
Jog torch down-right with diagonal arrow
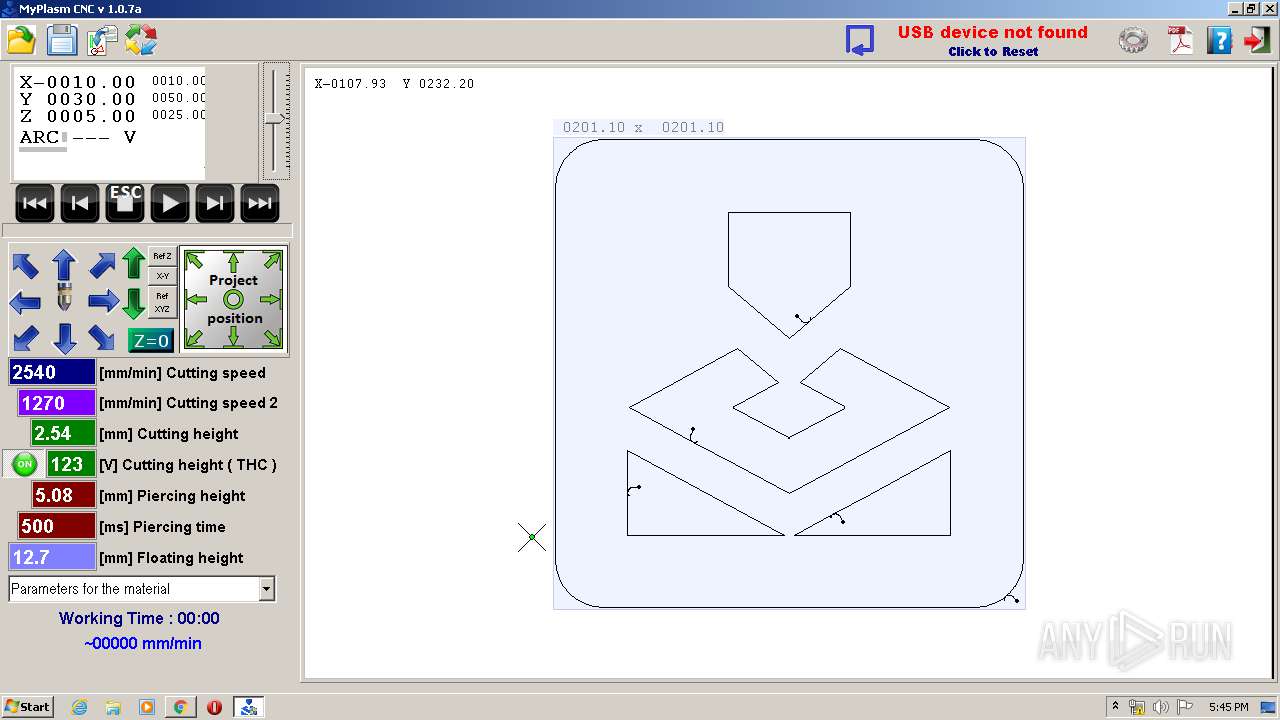102,338
